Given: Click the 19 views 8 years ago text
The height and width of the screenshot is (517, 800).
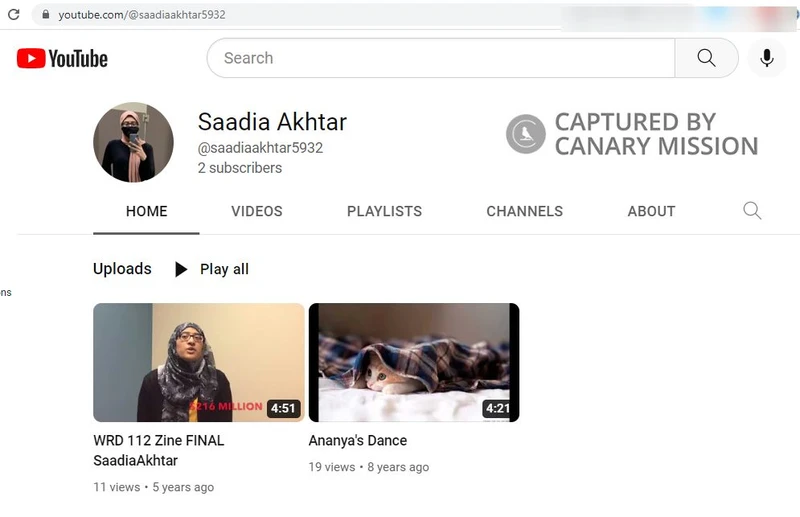Looking at the screenshot, I should (x=369, y=467).
